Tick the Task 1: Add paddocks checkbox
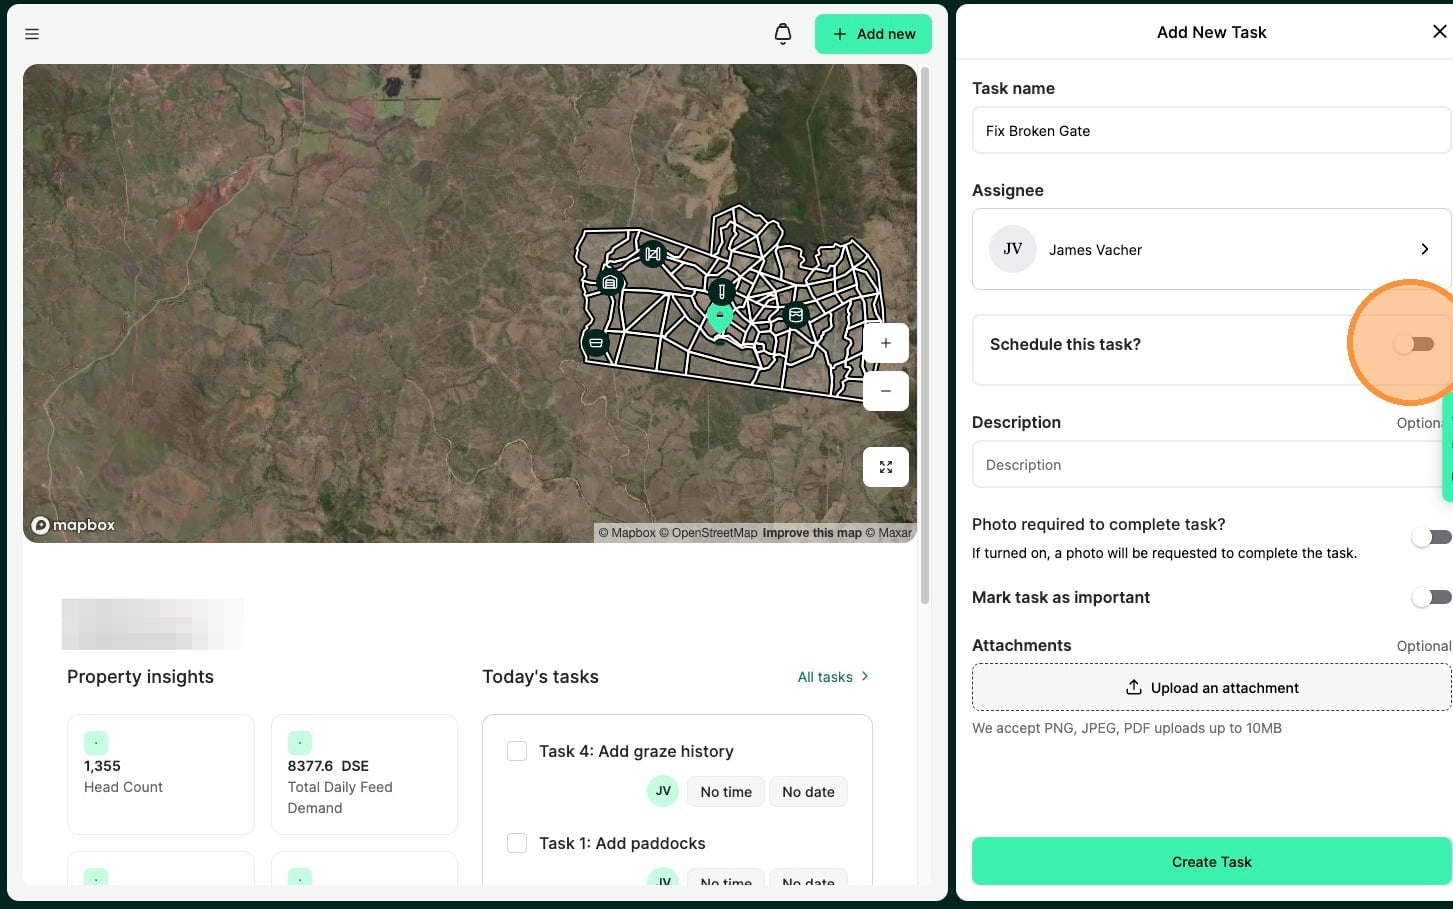Image resolution: width=1453 pixels, height=909 pixels. click(517, 843)
